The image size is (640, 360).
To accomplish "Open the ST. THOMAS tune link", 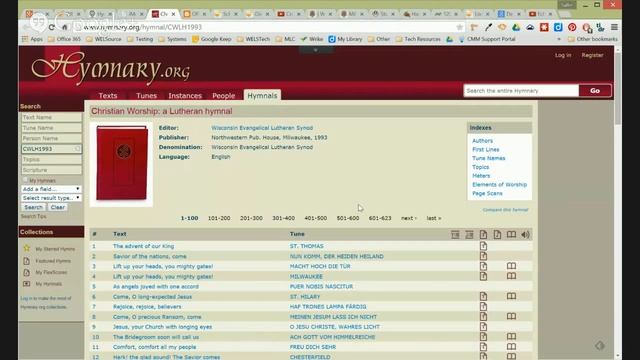I will point(307,246).
